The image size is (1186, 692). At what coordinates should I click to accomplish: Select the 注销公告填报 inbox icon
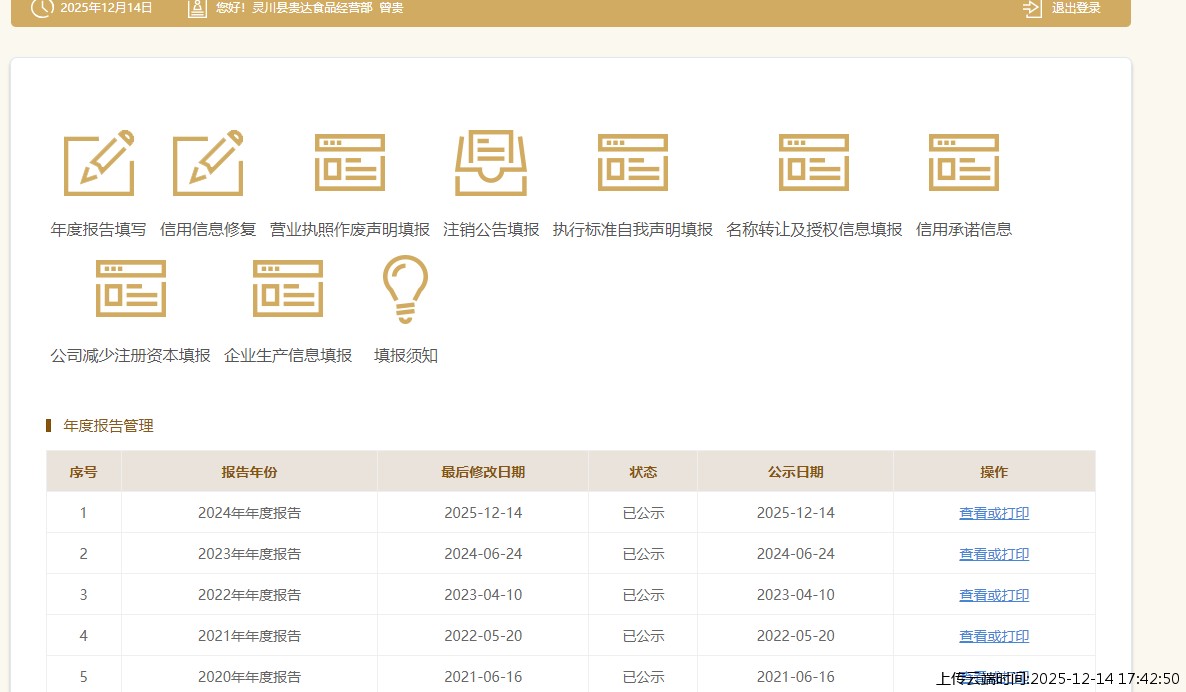[x=491, y=163]
